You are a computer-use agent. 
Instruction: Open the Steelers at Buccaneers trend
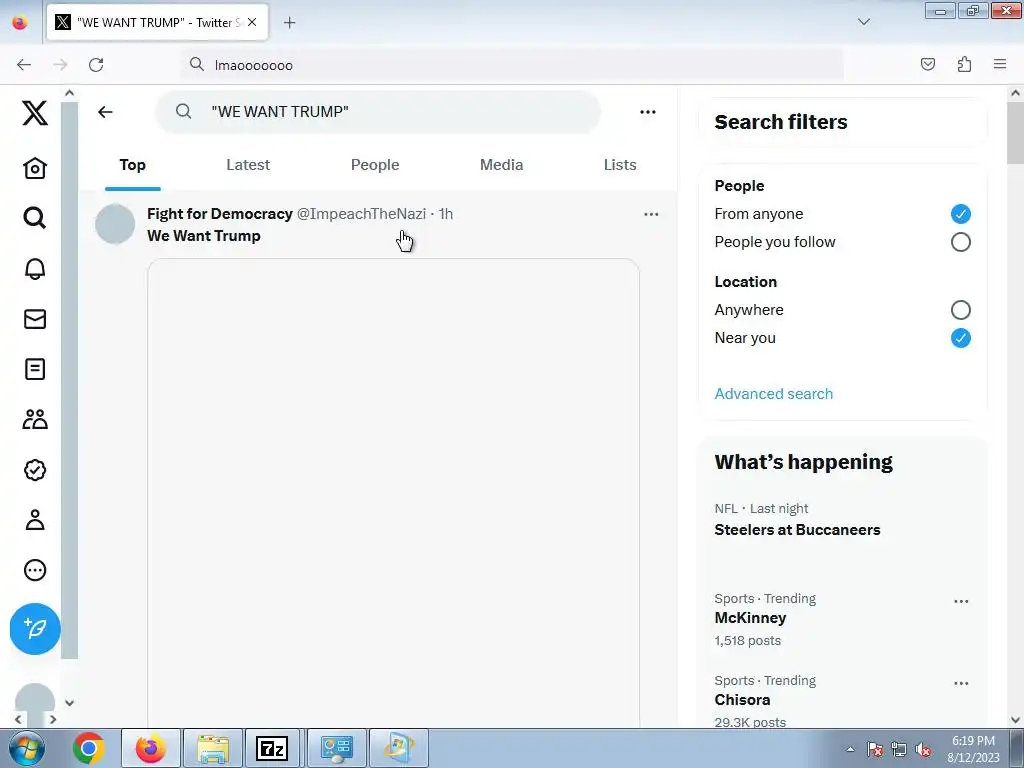pos(797,530)
